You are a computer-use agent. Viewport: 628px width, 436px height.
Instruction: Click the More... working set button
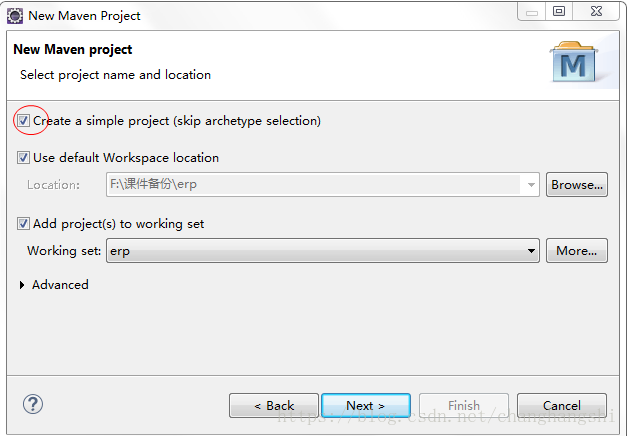[577, 251]
